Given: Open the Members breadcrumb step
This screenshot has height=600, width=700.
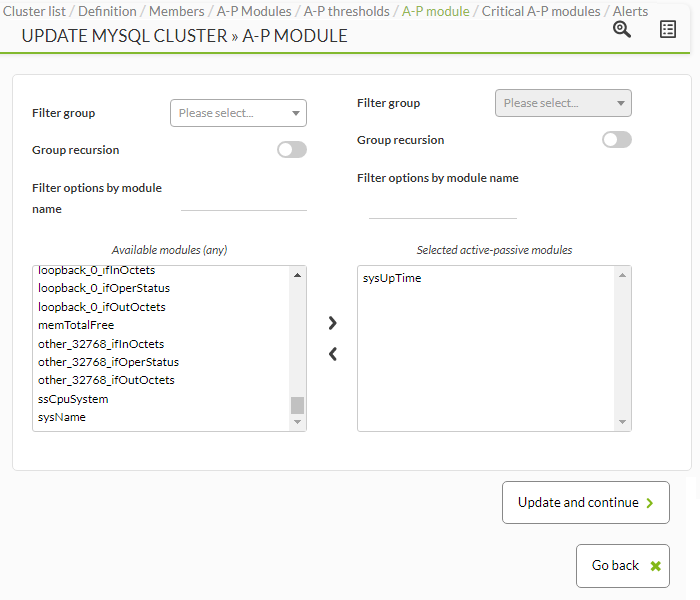Looking at the screenshot, I should [176, 11].
